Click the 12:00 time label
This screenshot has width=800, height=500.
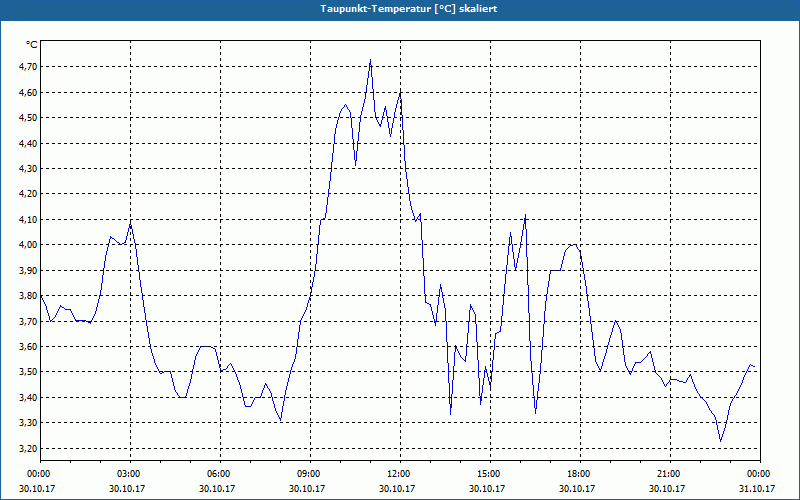(x=399, y=474)
